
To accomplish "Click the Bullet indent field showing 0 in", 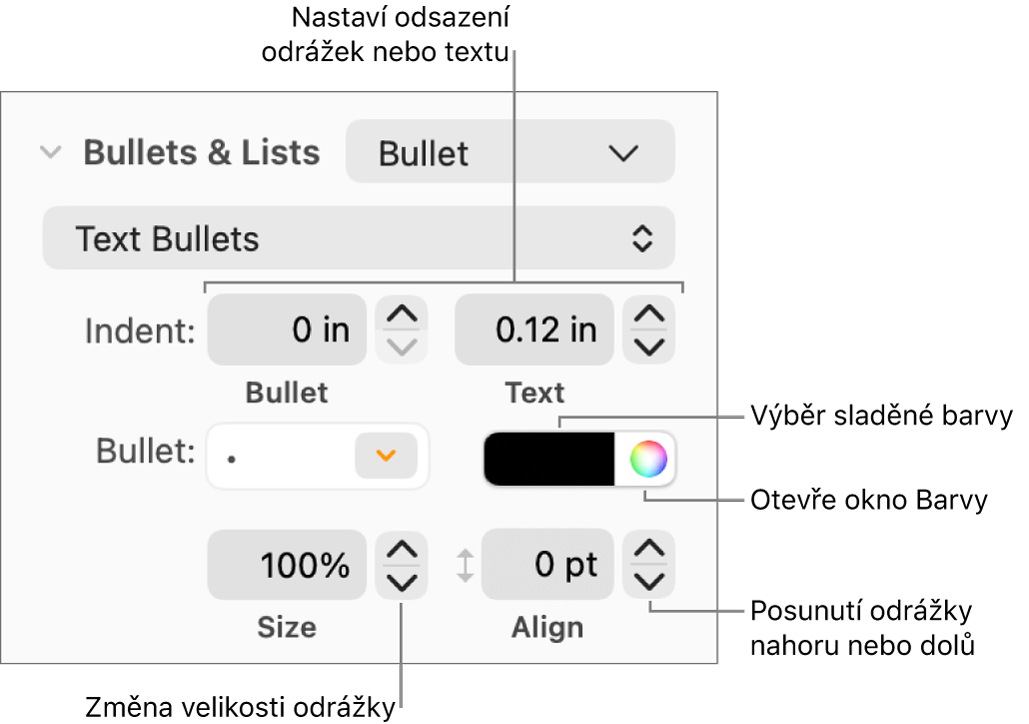I will pos(287,329).
